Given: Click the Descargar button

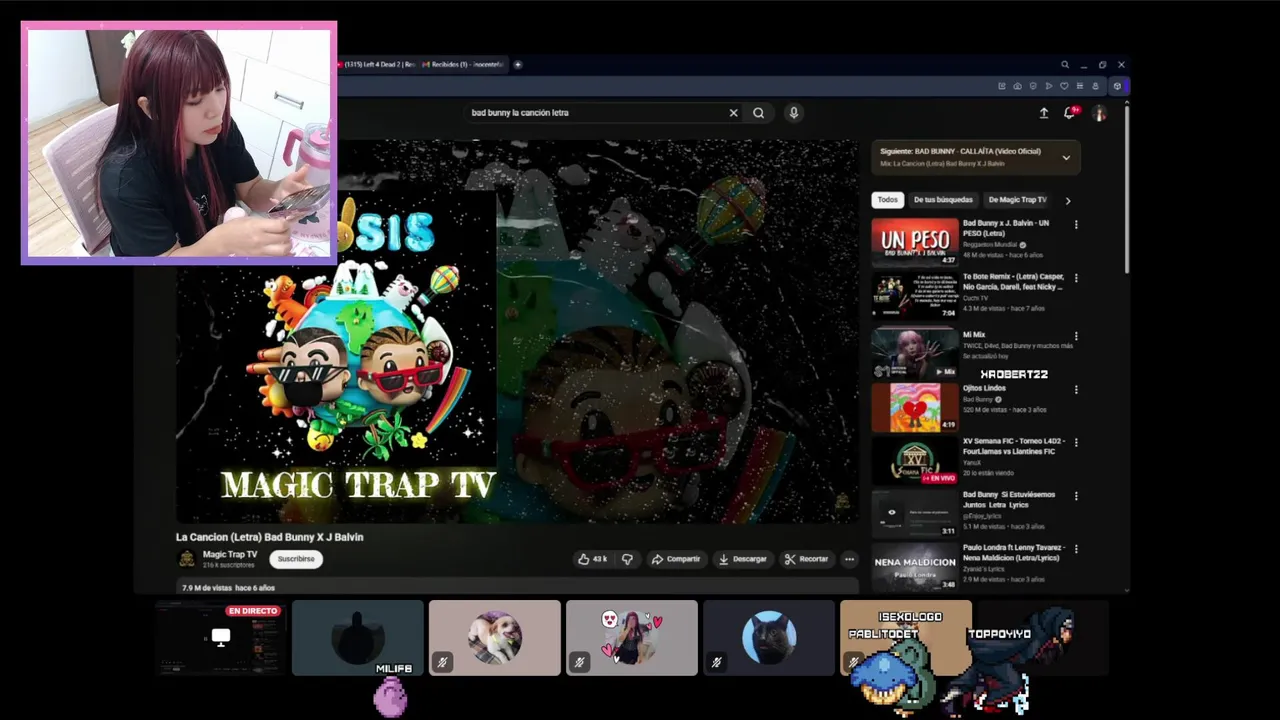Looking at the screenshot, I should coord(743,559).
